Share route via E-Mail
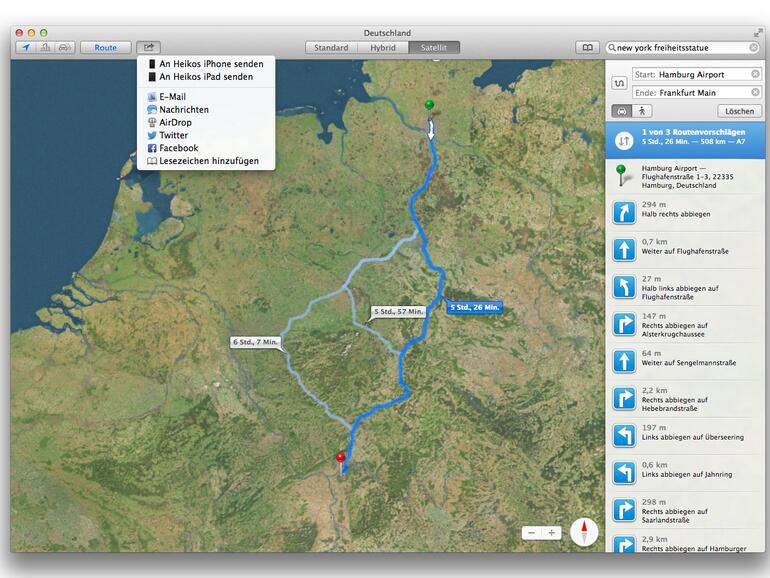This screenshot has height=578, width=770. point(206,97)
